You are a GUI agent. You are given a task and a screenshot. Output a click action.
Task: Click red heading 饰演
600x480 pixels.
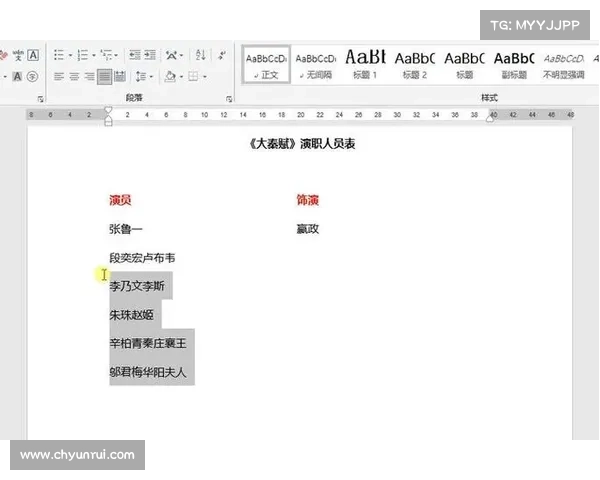308,200
